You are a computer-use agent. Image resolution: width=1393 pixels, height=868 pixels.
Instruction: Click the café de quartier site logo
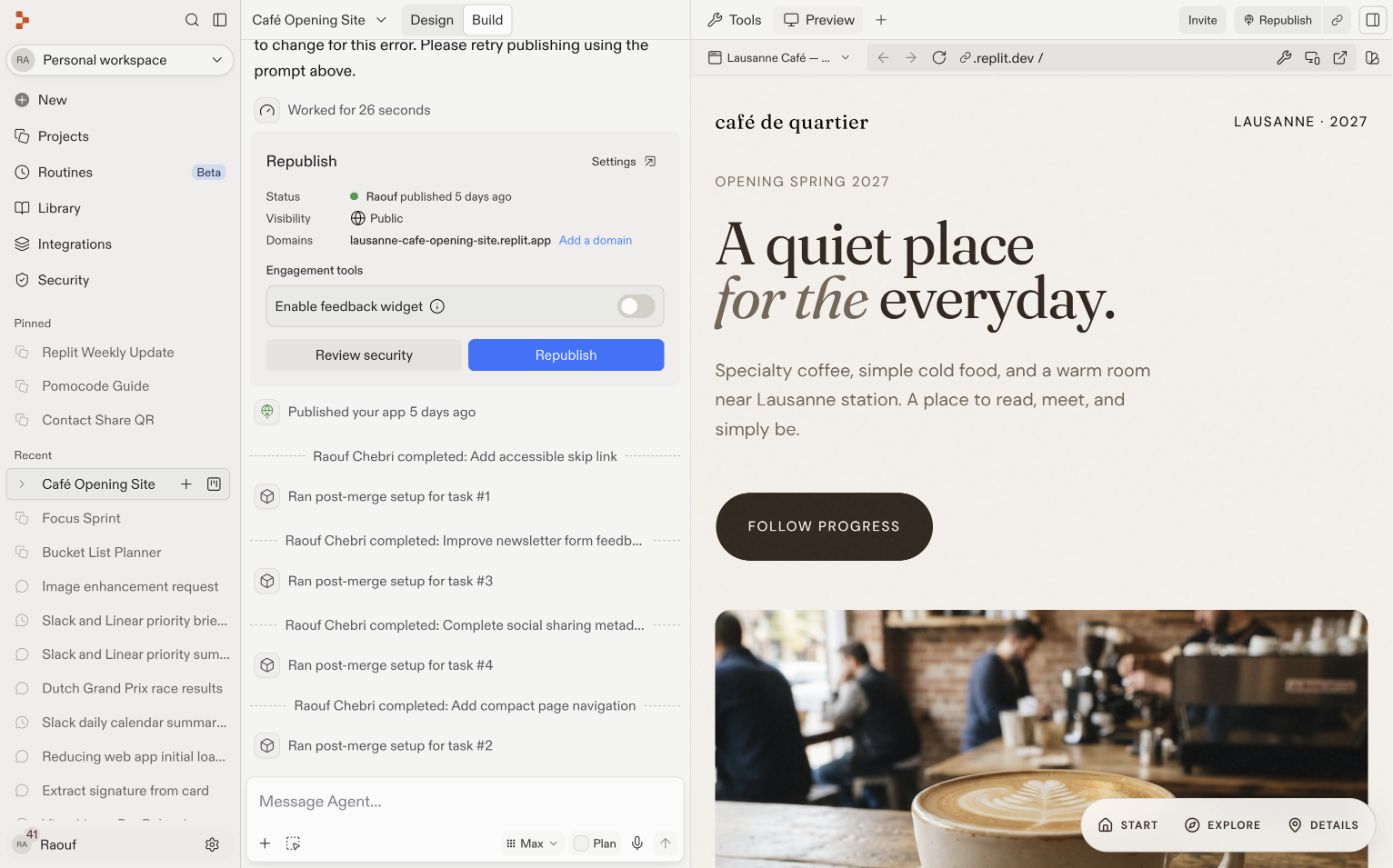(x=791, y=122)
